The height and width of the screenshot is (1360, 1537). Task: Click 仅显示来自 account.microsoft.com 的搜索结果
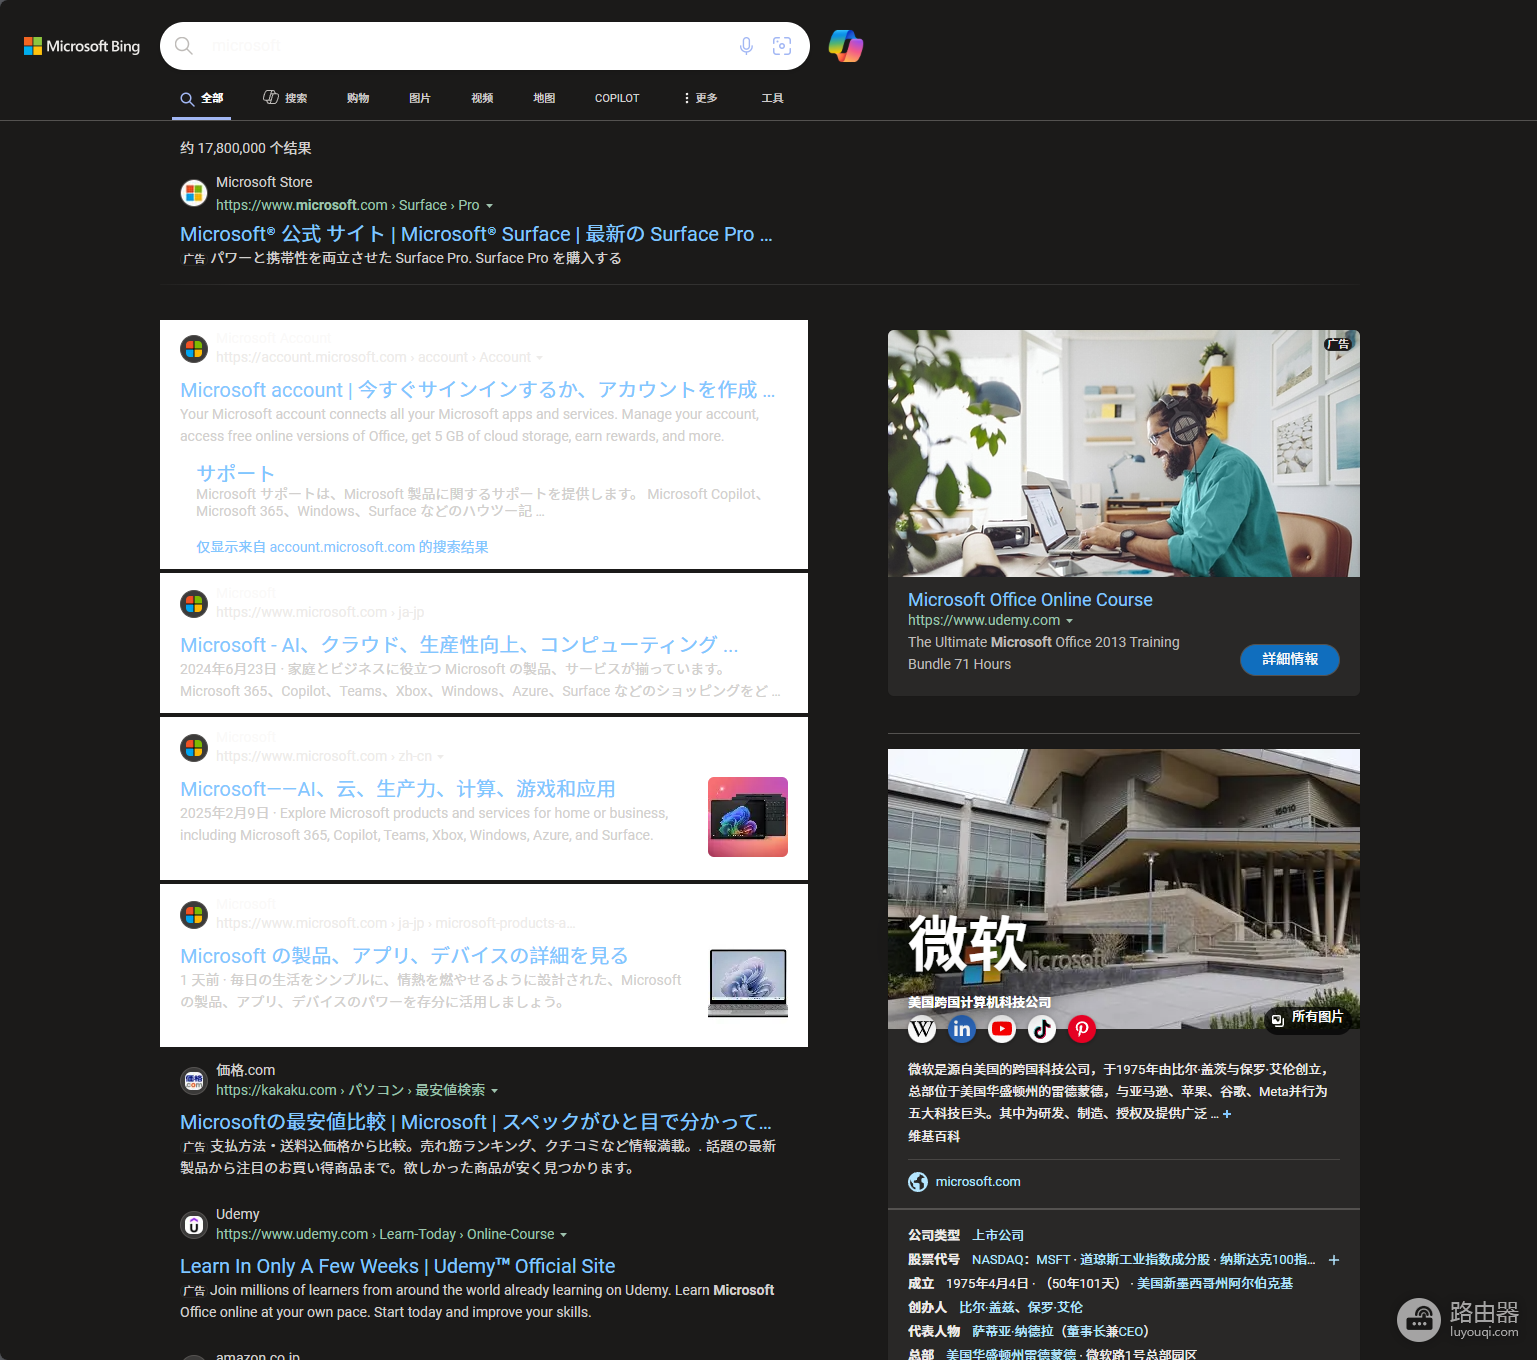pos(342,547)
